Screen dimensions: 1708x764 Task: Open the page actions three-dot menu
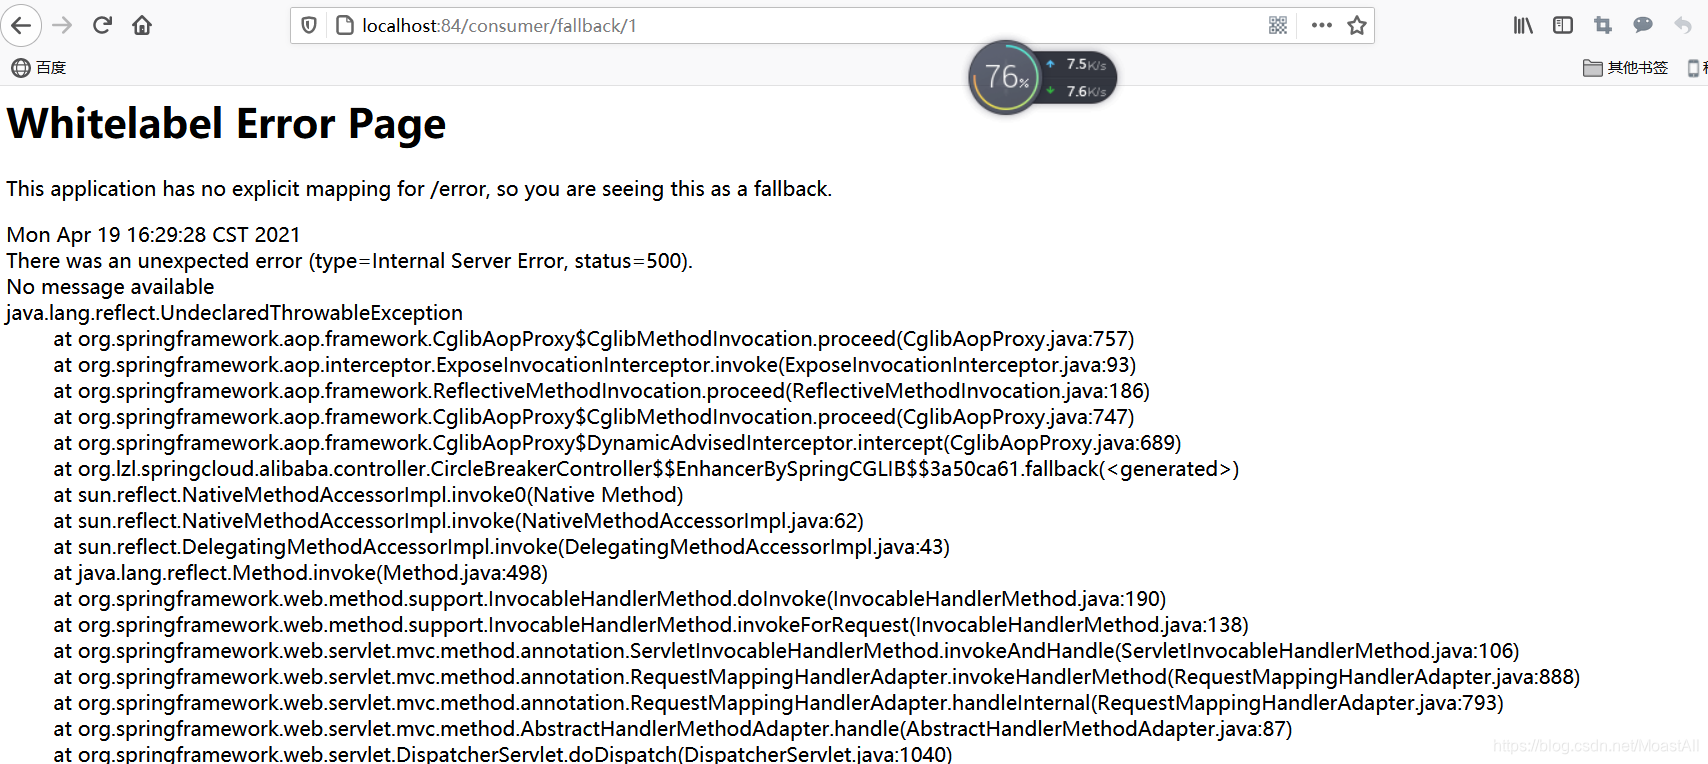click(x=1322, y=25)
